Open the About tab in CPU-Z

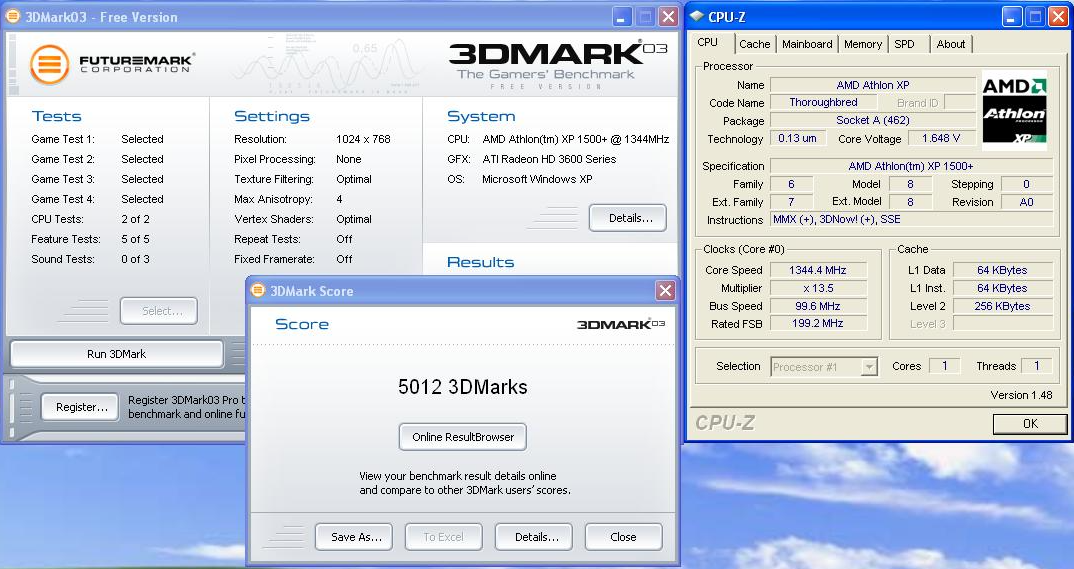pos(951,44)
